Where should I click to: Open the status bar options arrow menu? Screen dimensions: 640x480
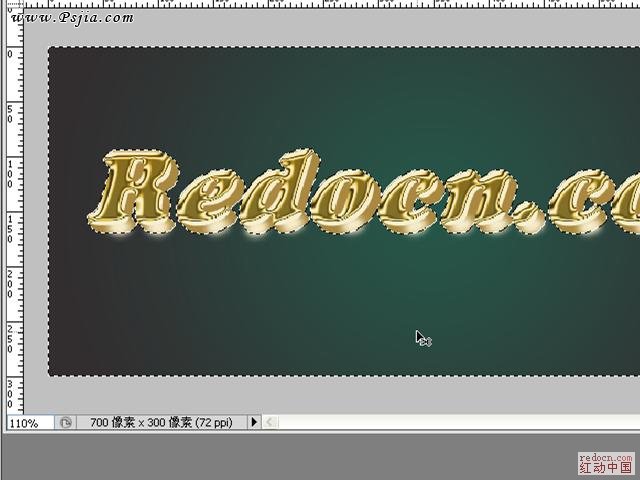(254, 422)
